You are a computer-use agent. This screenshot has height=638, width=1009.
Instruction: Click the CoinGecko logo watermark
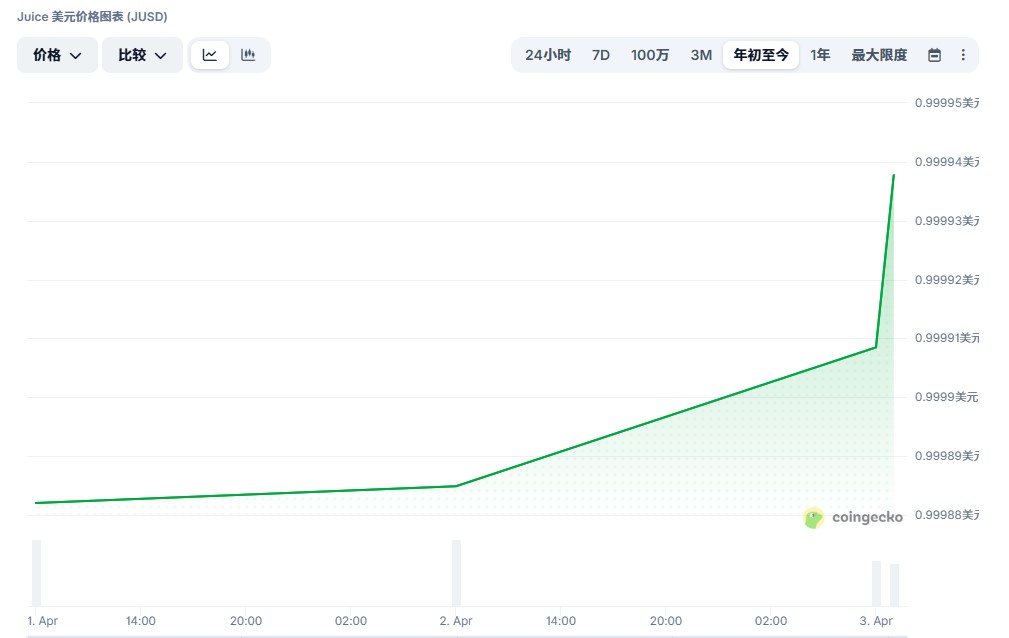point(853,517)
